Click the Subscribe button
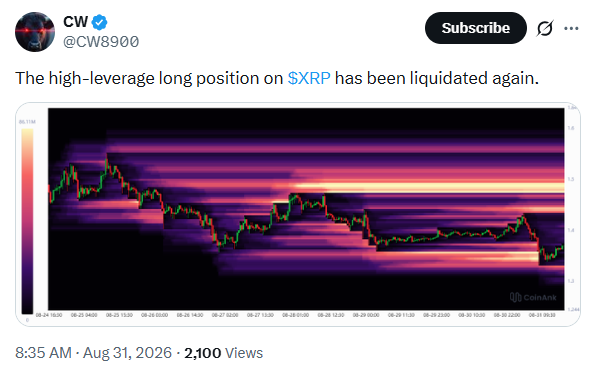 click(476, 28)
